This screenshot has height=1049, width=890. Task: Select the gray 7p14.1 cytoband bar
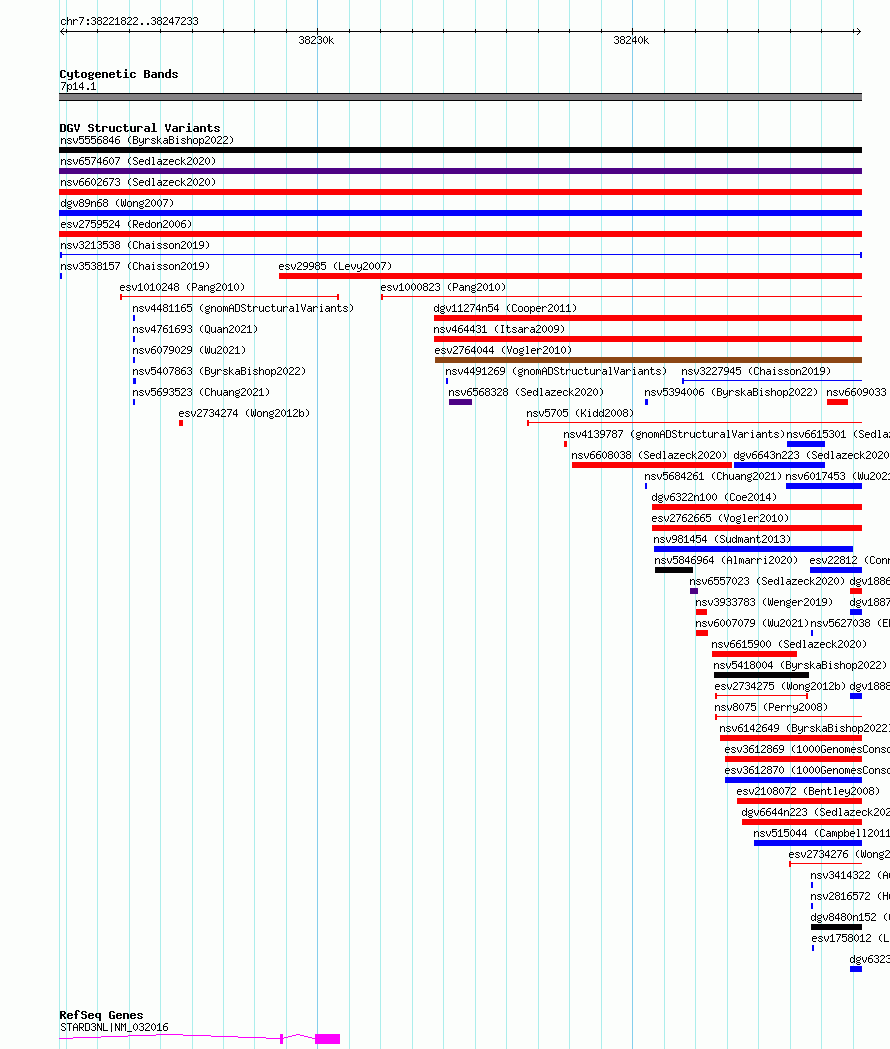460,97
